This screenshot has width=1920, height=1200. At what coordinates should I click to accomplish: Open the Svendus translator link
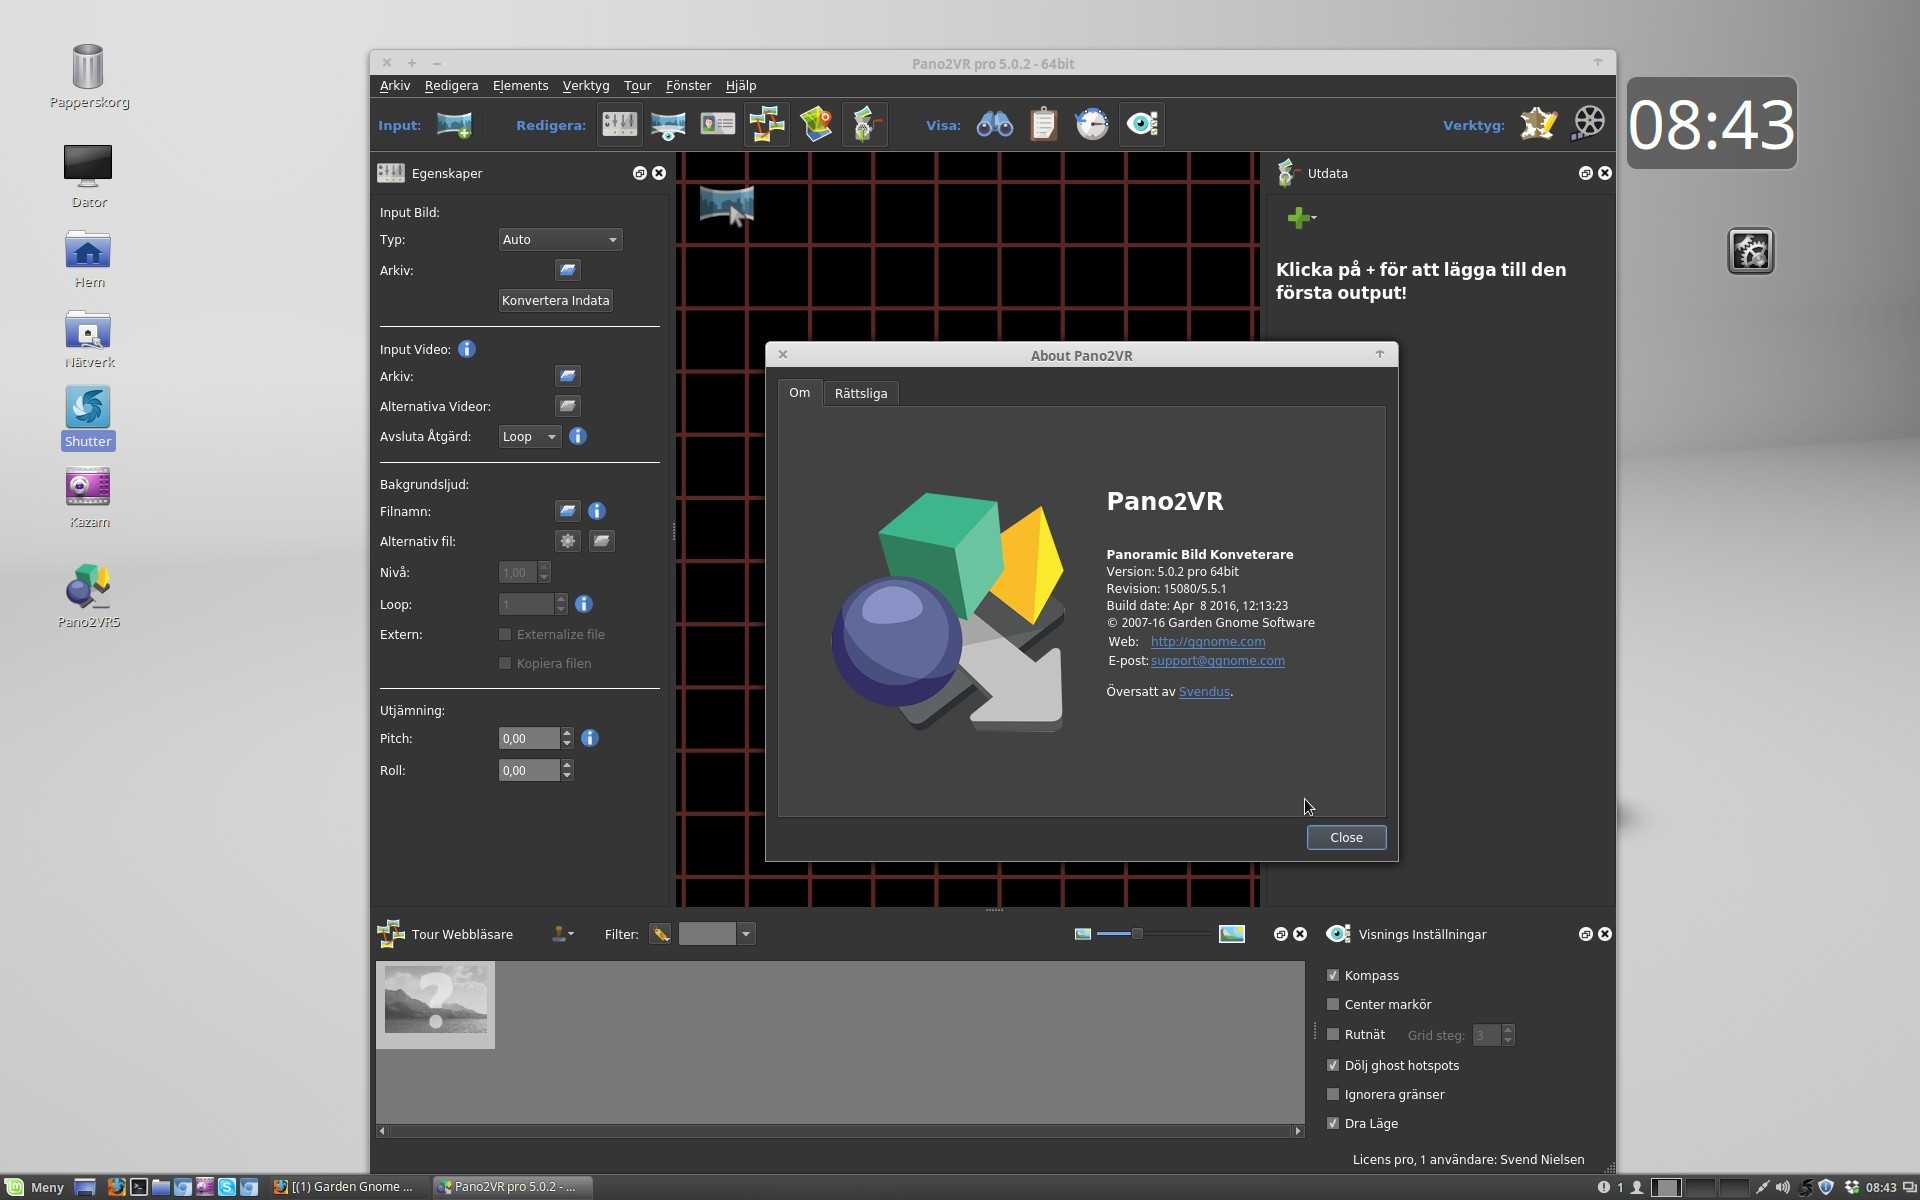tap(1204, 692)
